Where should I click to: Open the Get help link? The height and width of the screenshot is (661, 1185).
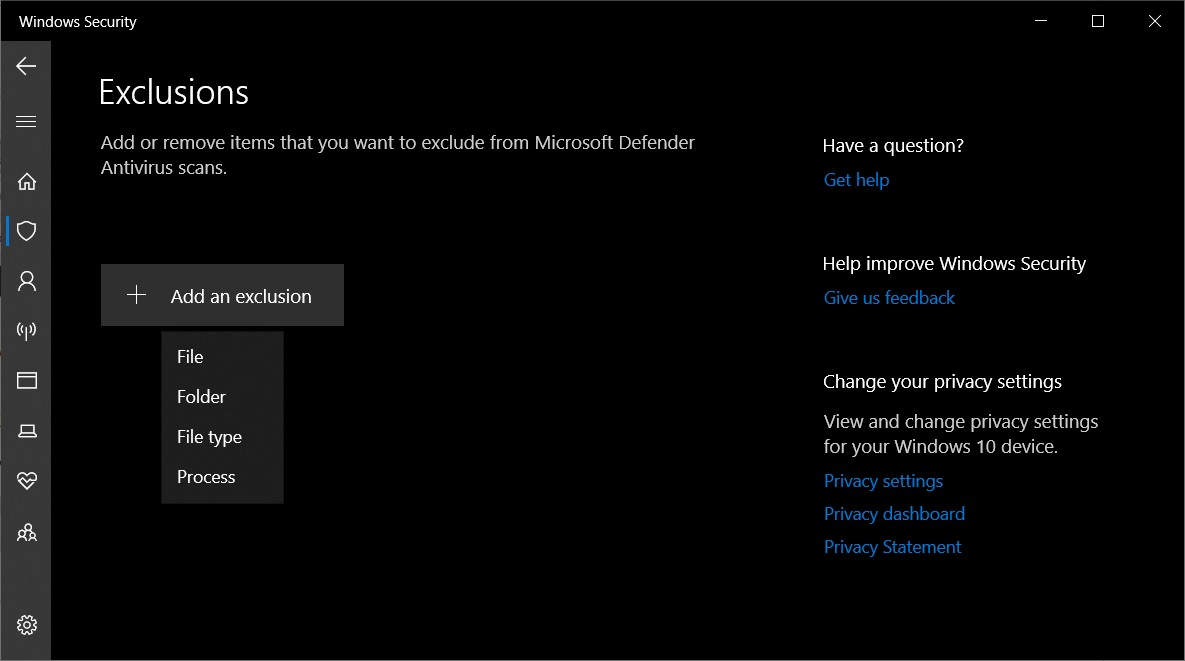tap(856, 180)
